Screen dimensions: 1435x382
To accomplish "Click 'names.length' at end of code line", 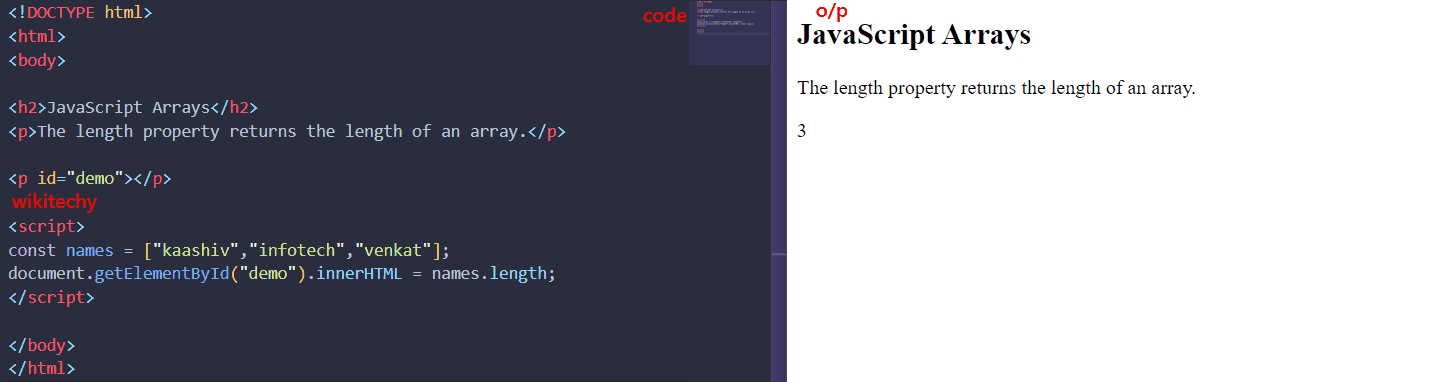I will coord(490,273).
